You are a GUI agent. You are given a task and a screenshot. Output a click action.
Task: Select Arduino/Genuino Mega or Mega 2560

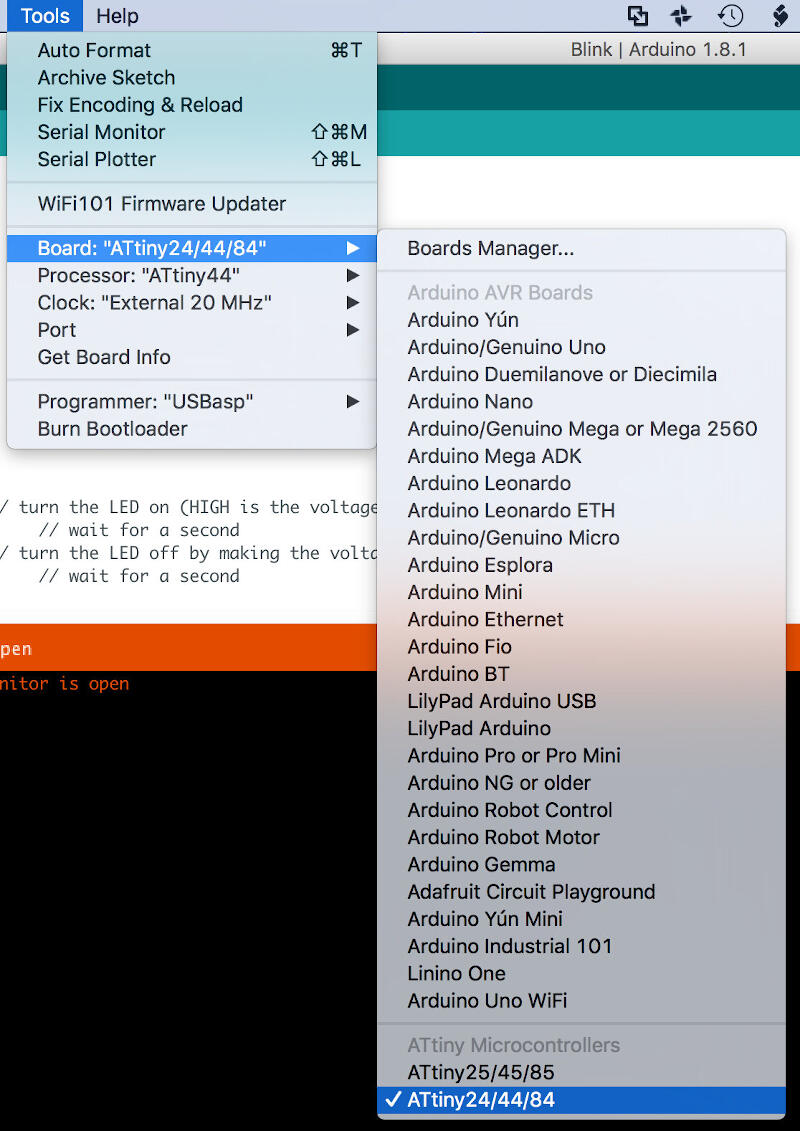[x=581, y=429]
